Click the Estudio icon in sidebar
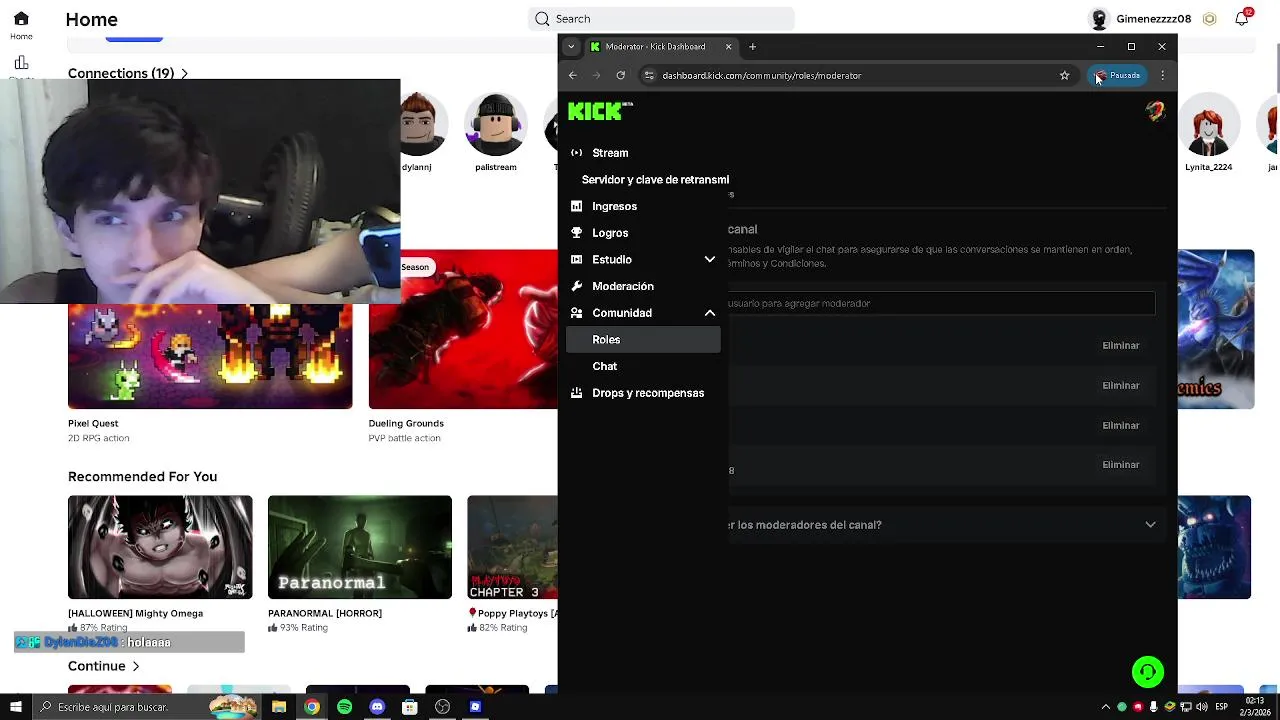1280x720 pixels. click(576, 260)
